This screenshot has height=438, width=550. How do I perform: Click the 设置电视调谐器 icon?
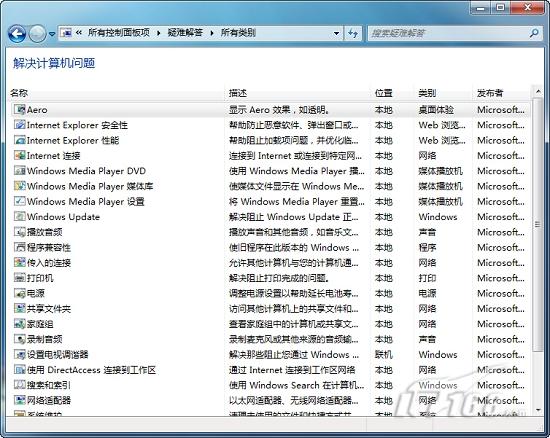pyautogui.click(x=20, y=354)
